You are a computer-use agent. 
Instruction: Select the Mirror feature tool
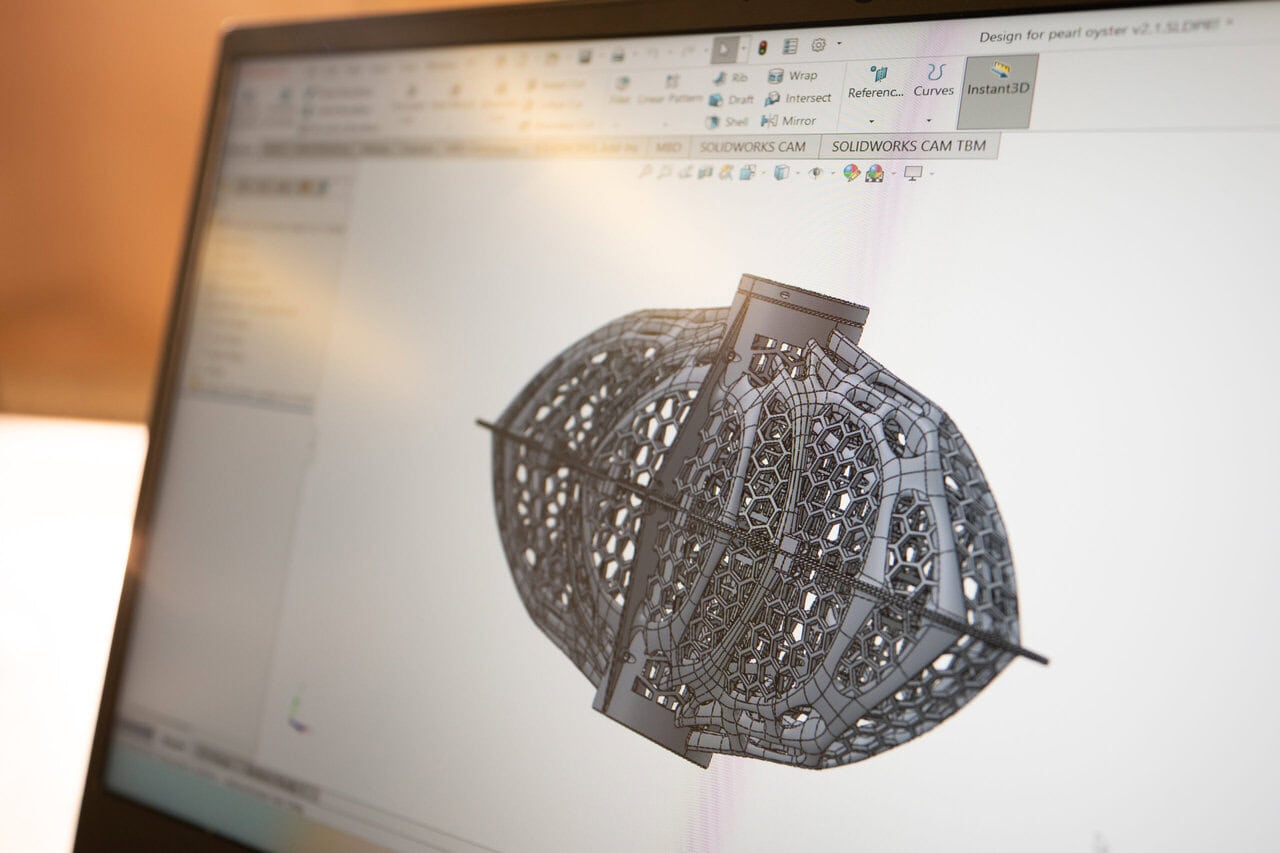pyautogui.click(x=789, y=121)
